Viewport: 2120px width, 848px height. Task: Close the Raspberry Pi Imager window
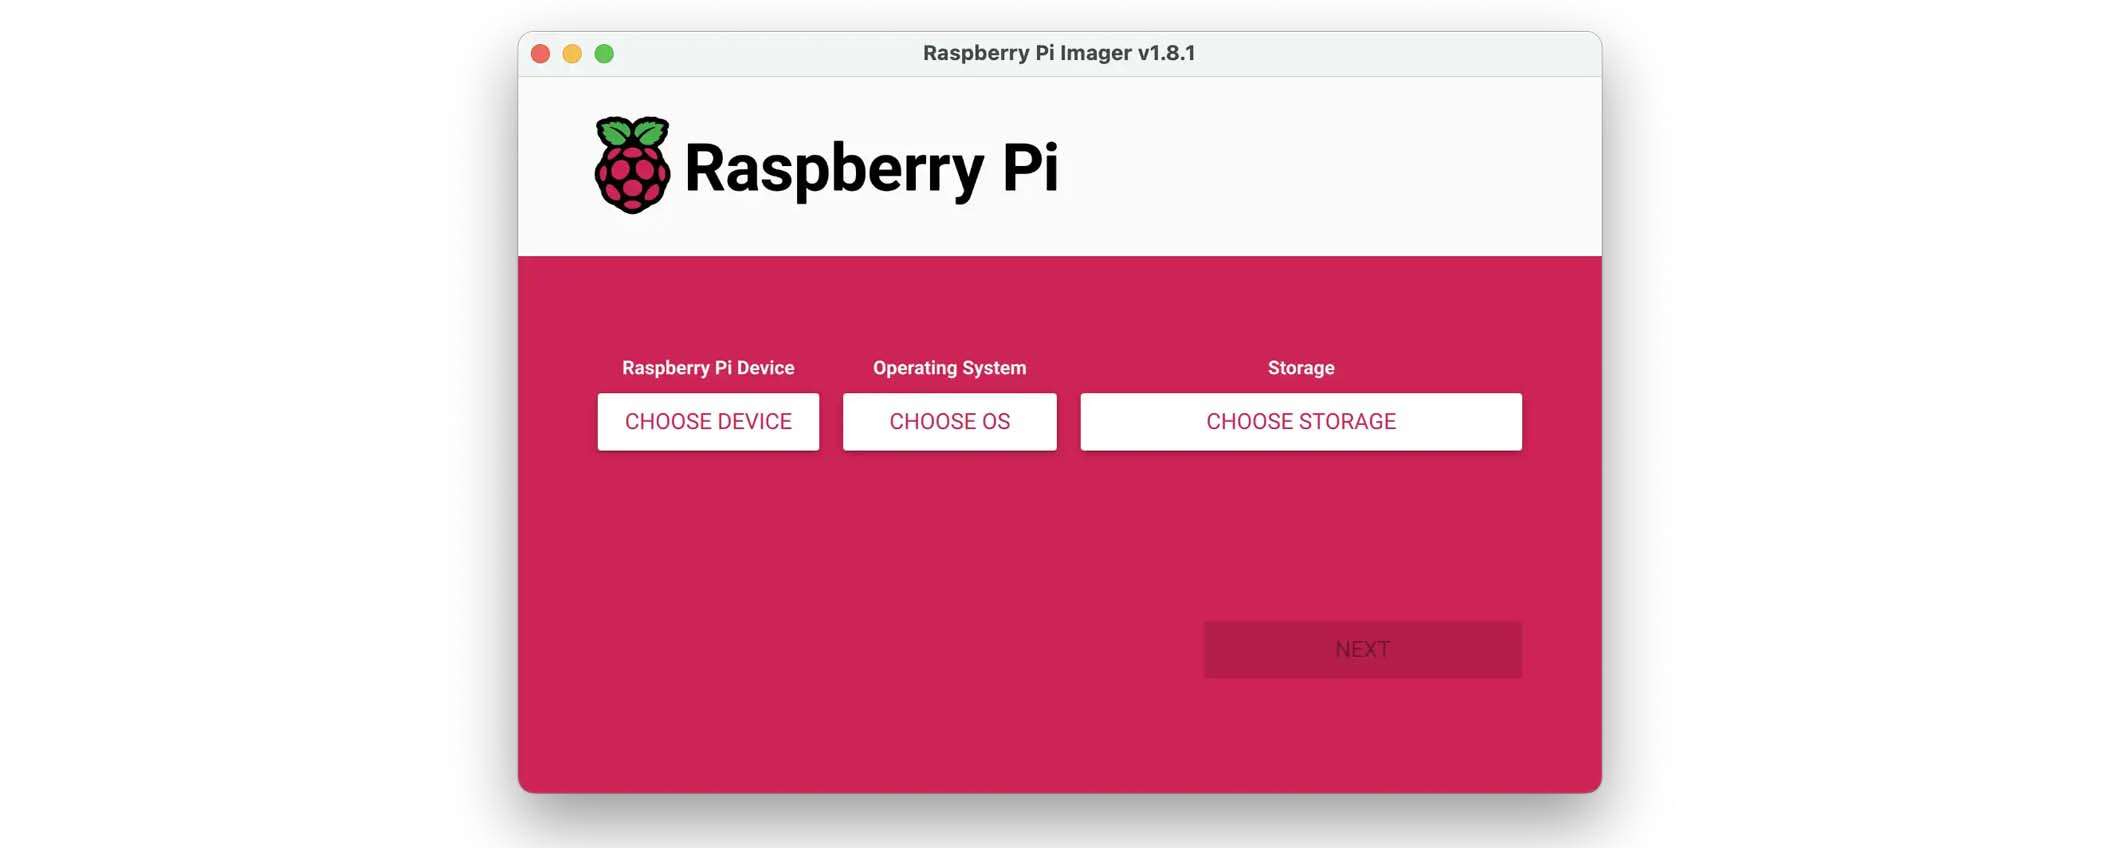[x=540, y=54]
